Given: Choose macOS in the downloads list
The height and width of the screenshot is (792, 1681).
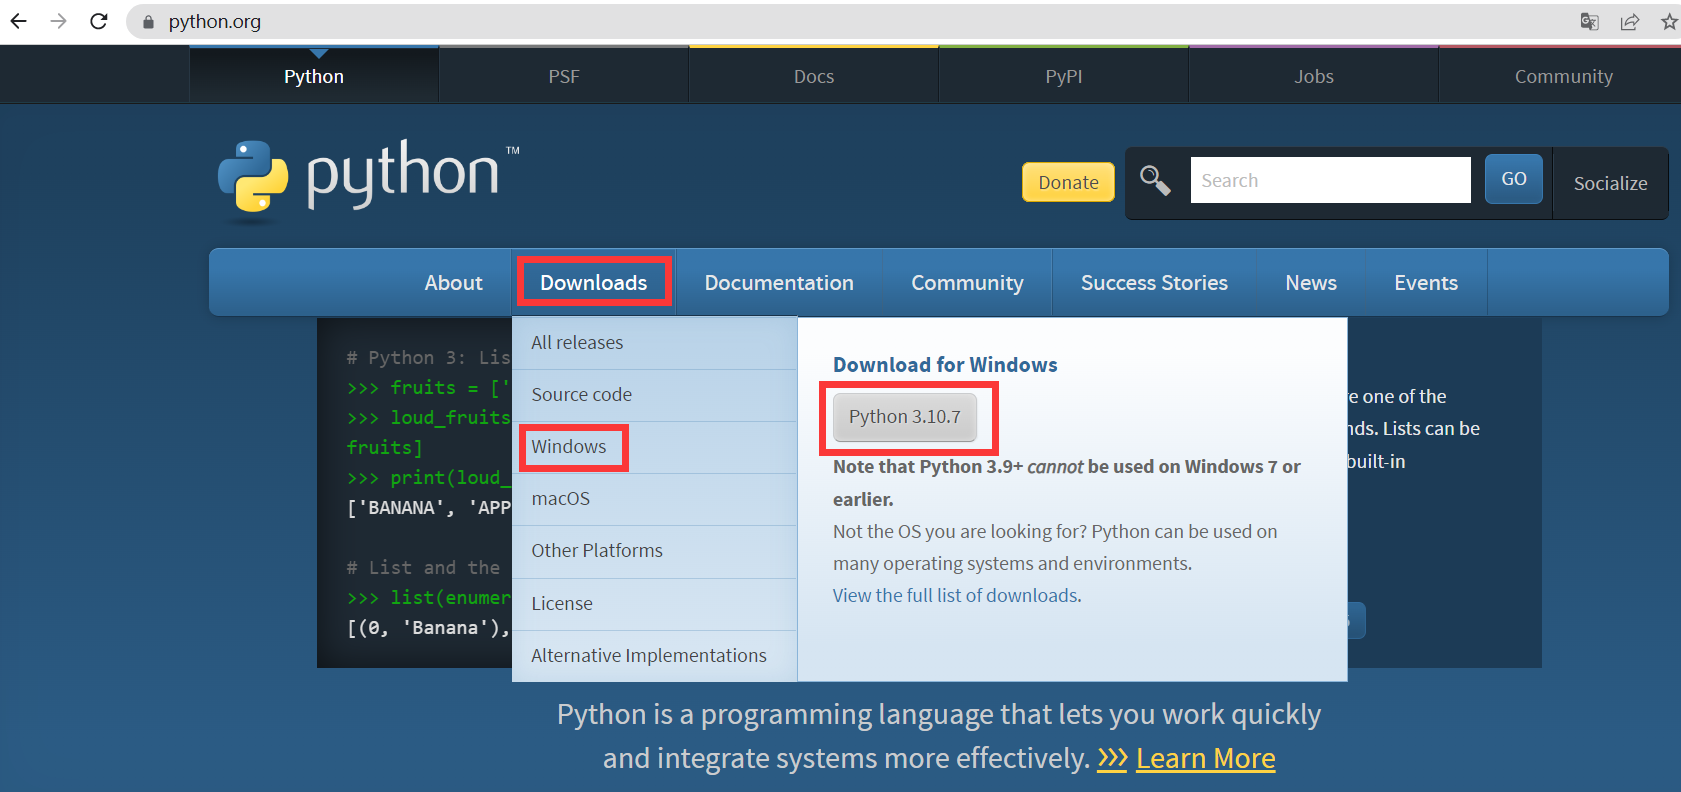Looking at the screenshot, I should (561, 499).
